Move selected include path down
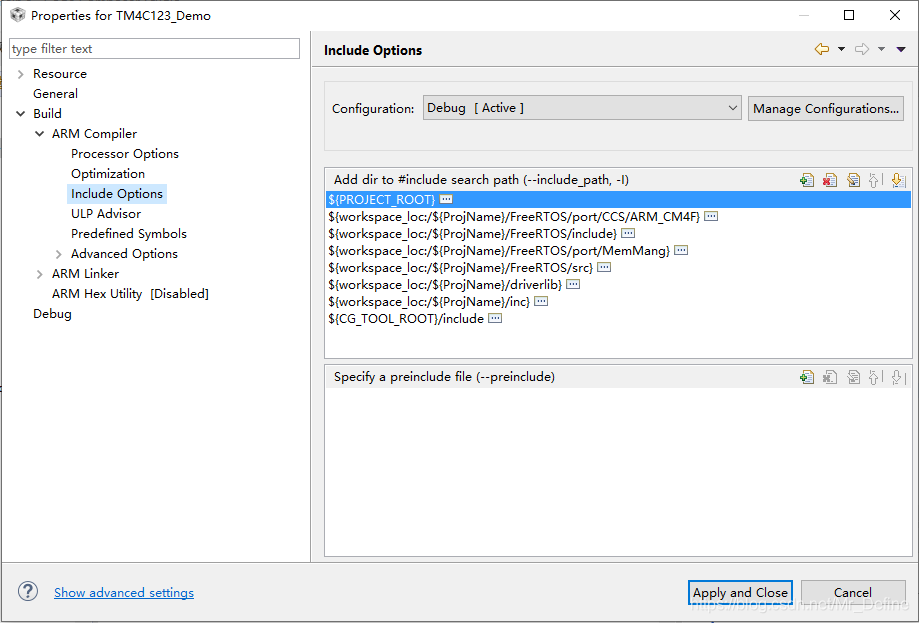 point(898,180)
